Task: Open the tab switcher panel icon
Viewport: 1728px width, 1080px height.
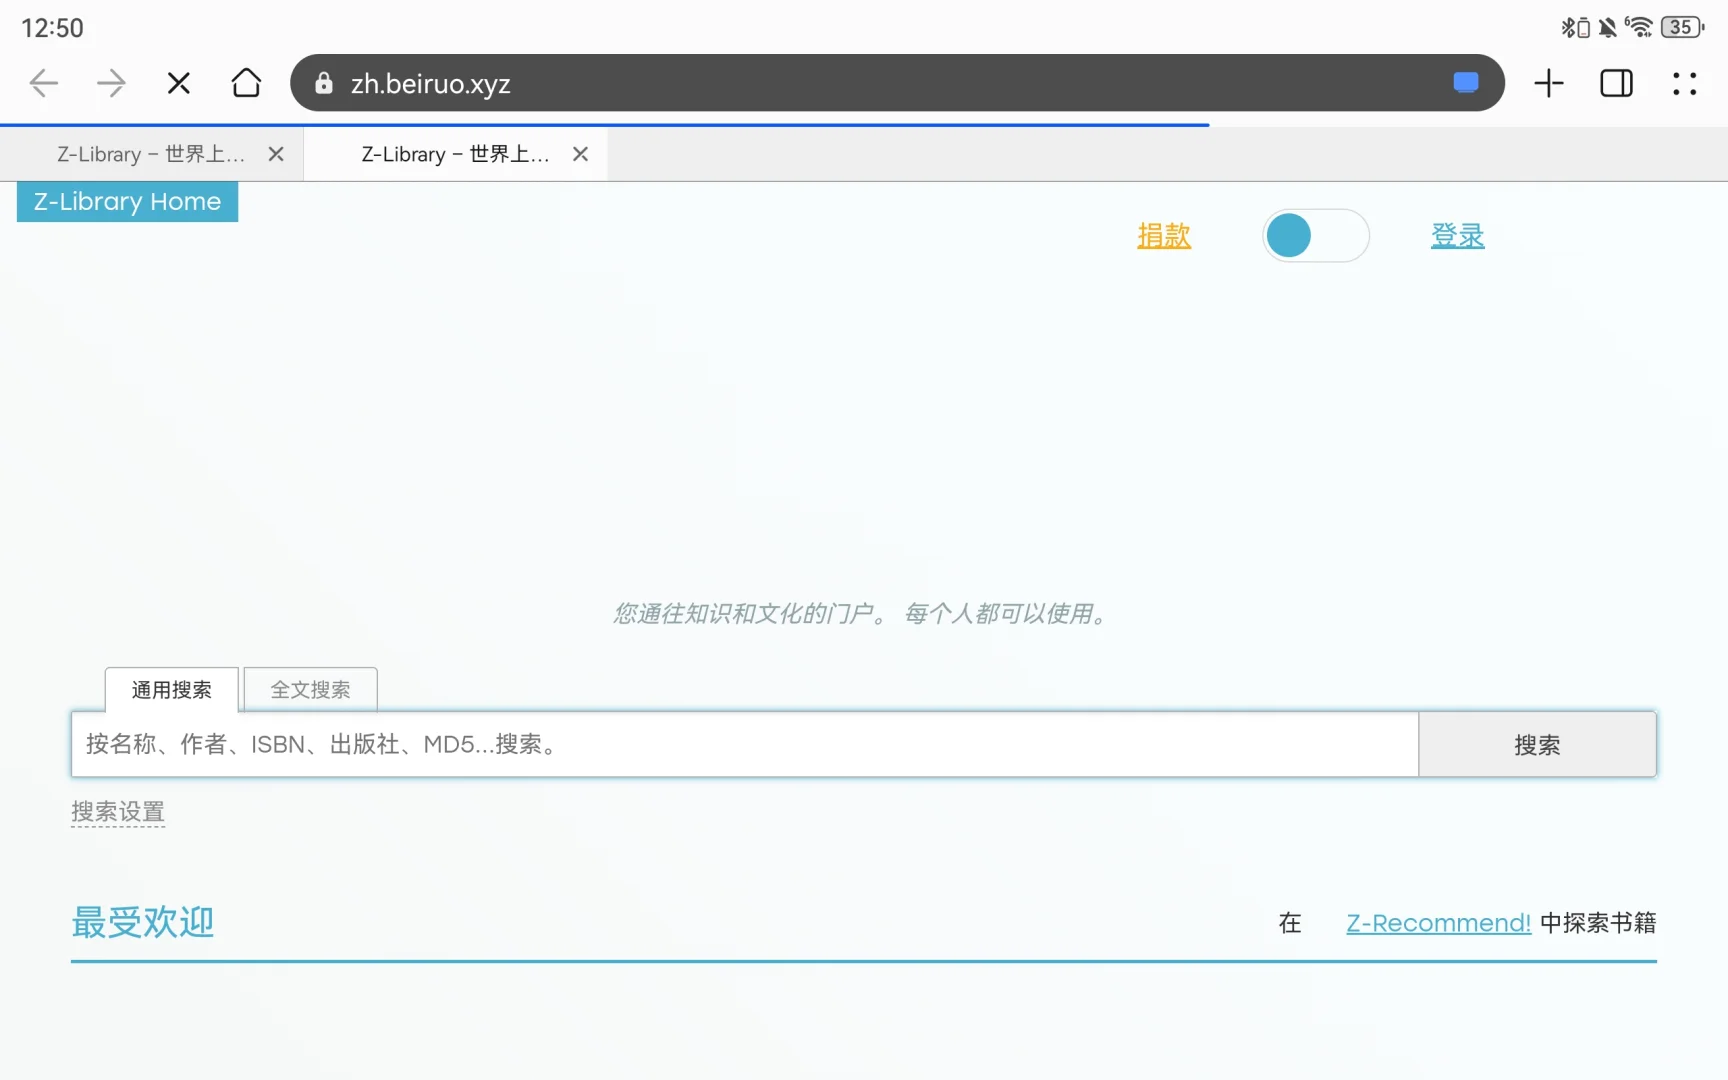Action: [x=1617, y=83]
